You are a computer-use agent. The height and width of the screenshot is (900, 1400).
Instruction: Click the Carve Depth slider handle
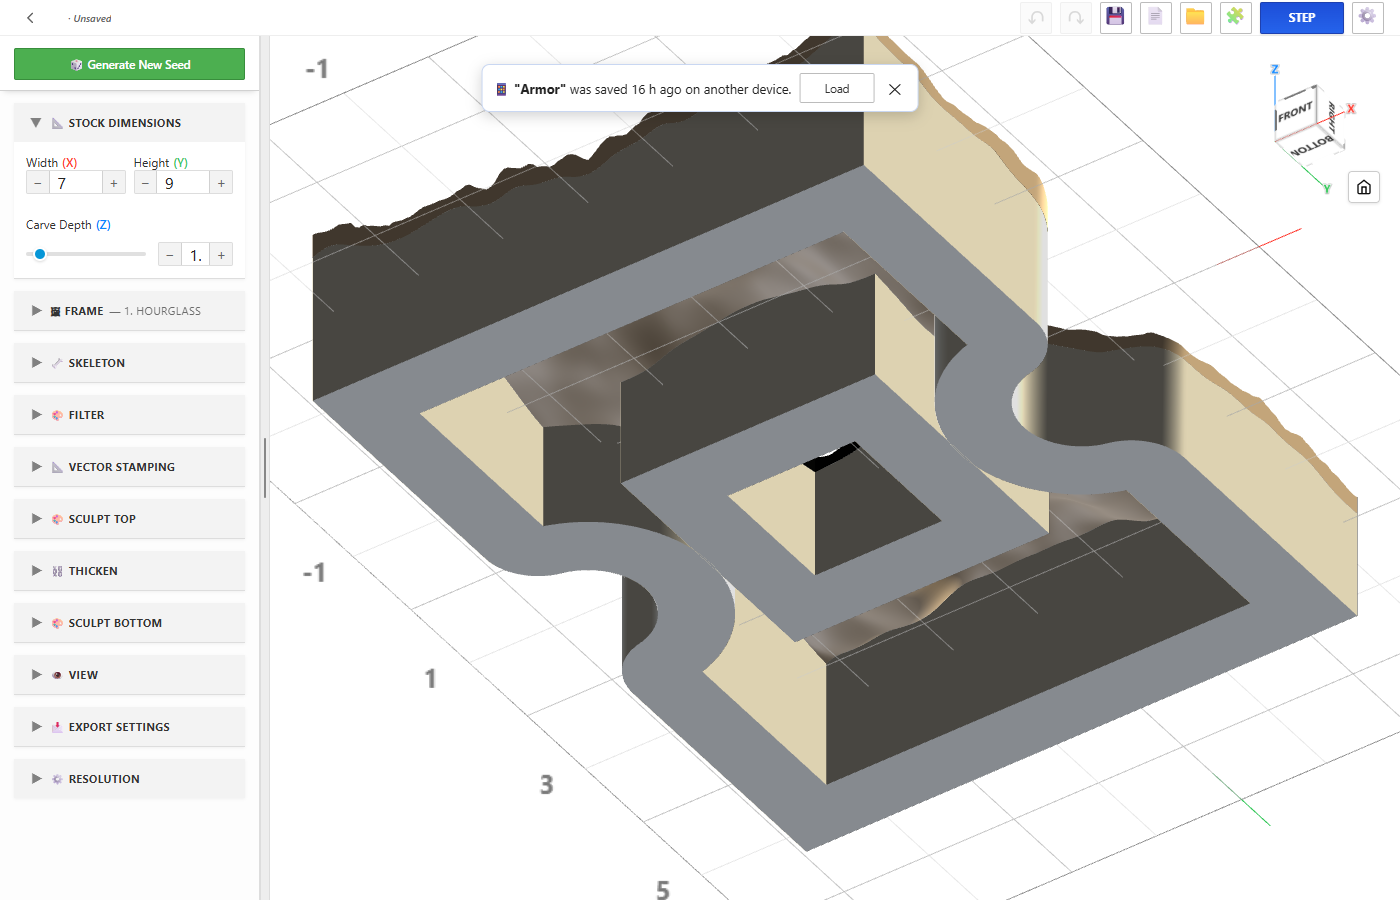click(40, 254)
